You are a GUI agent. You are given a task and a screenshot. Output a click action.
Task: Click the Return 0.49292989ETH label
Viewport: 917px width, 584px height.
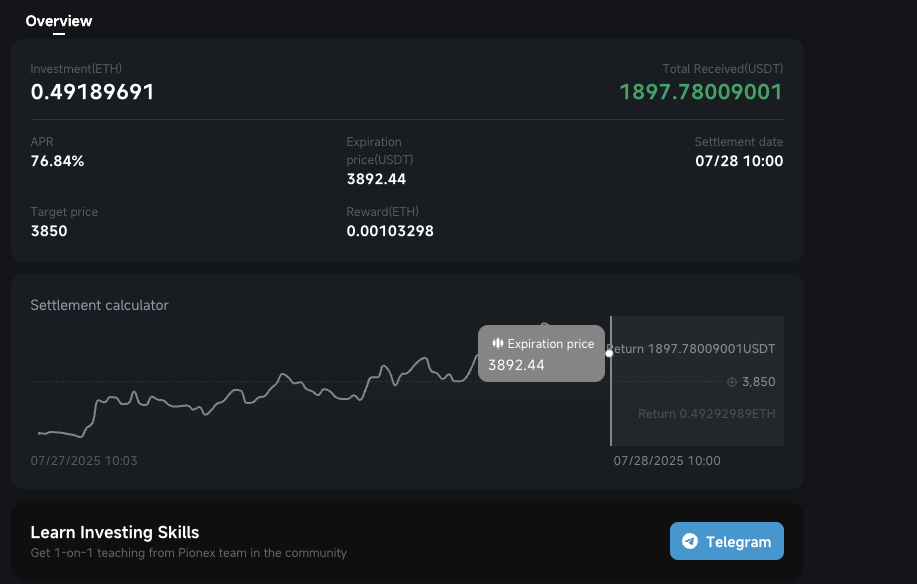[x=706, y=414]
